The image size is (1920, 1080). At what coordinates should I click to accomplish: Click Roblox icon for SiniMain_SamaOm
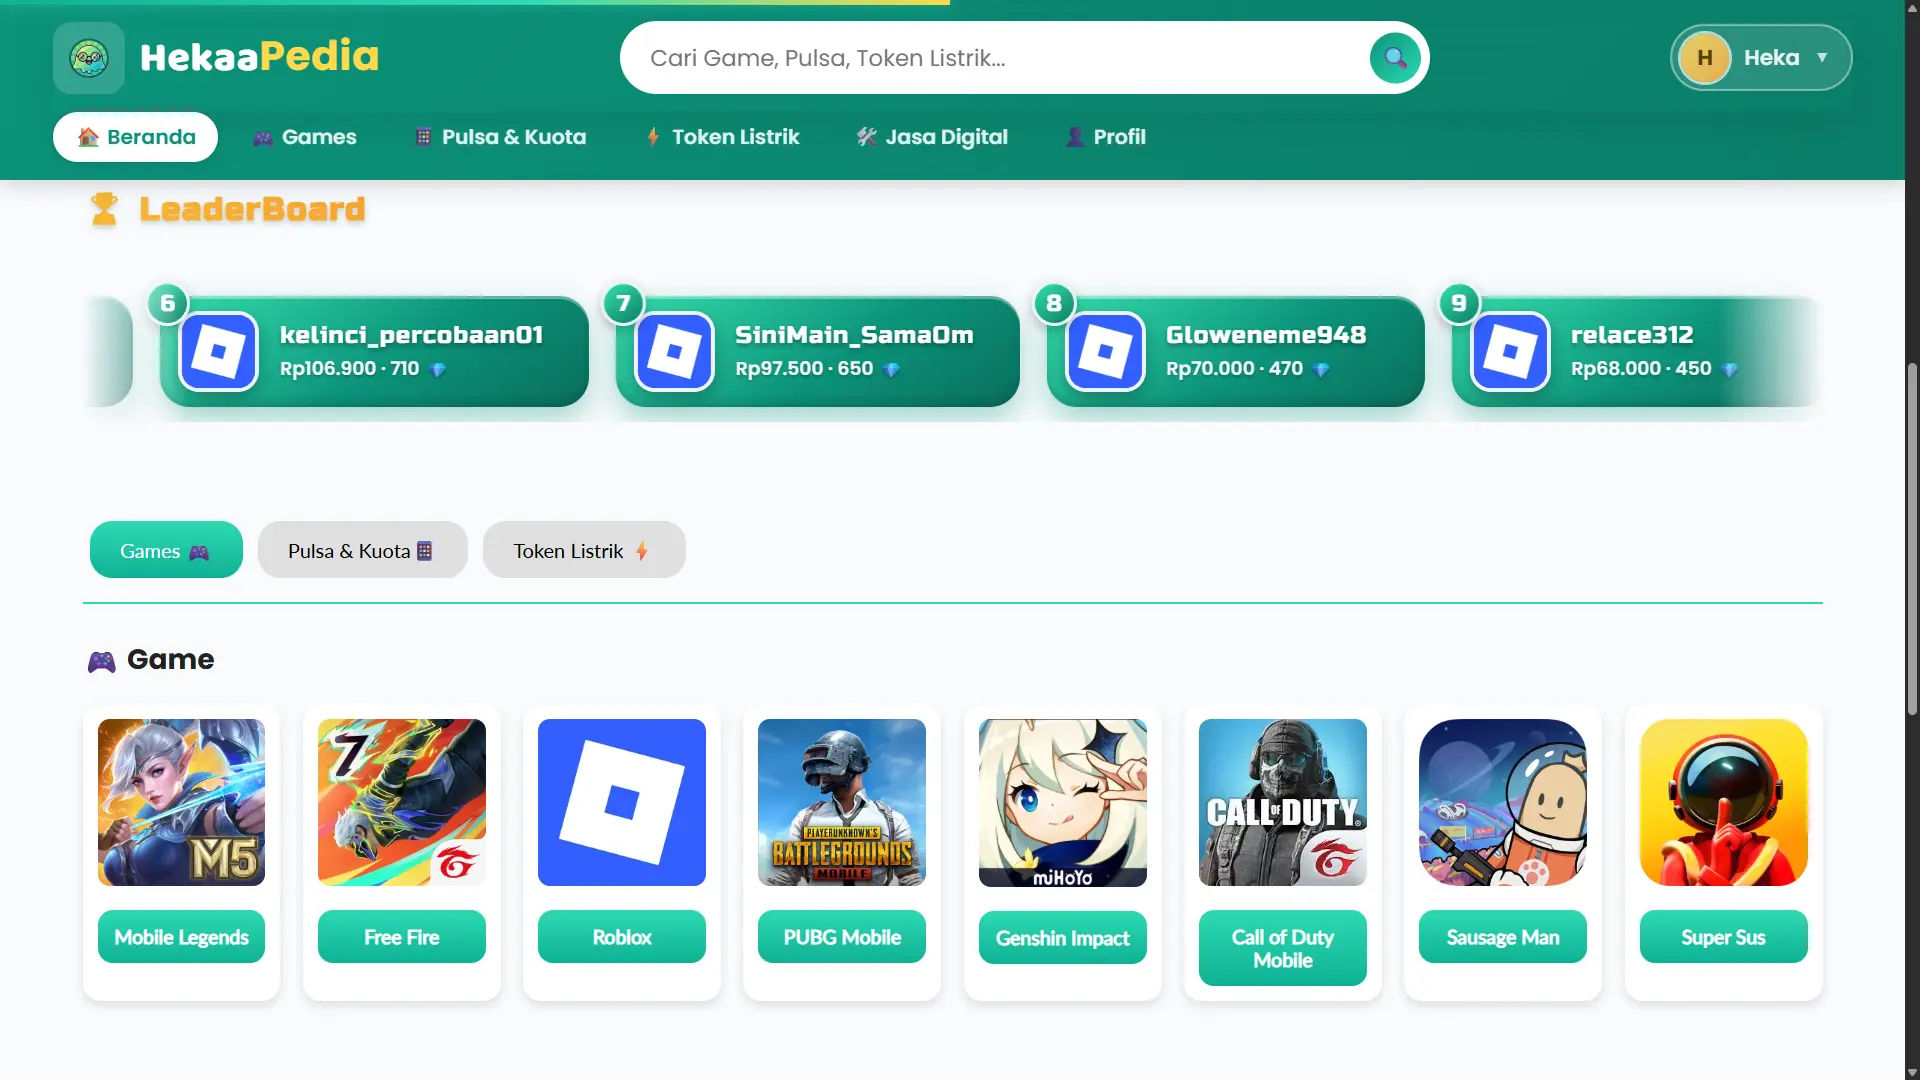pyautogui.click(x=675, y=352)
